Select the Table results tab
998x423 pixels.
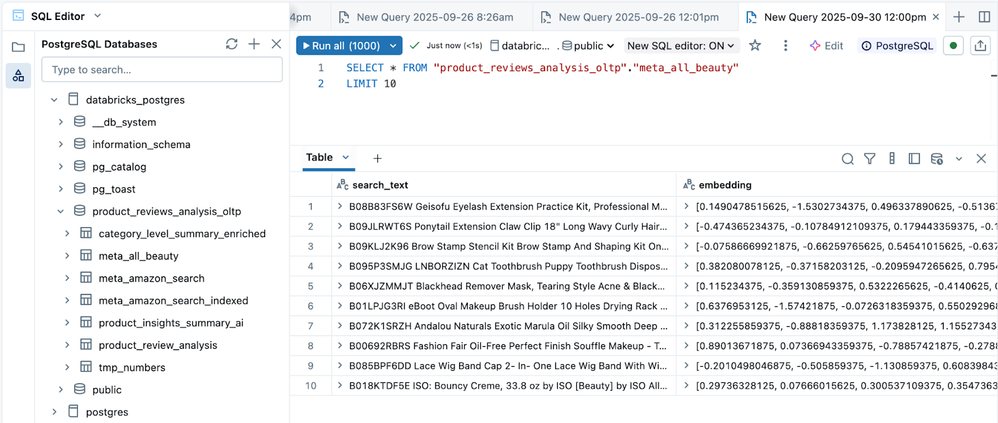pos(320,158)
